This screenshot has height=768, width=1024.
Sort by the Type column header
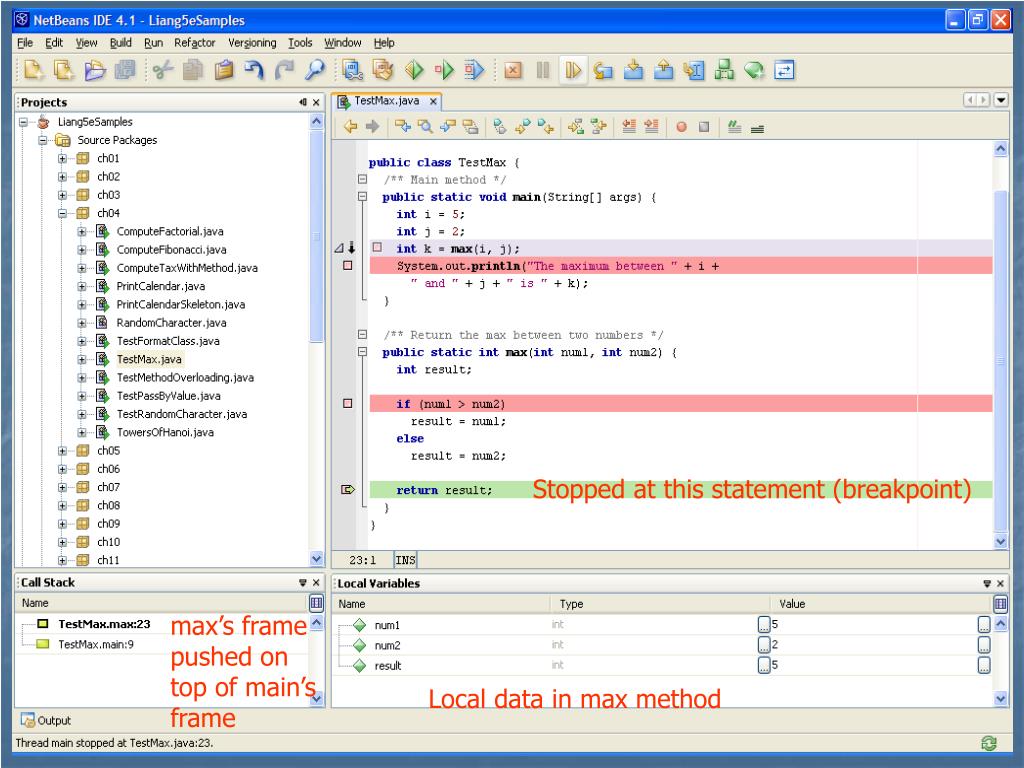pos(661,604)
